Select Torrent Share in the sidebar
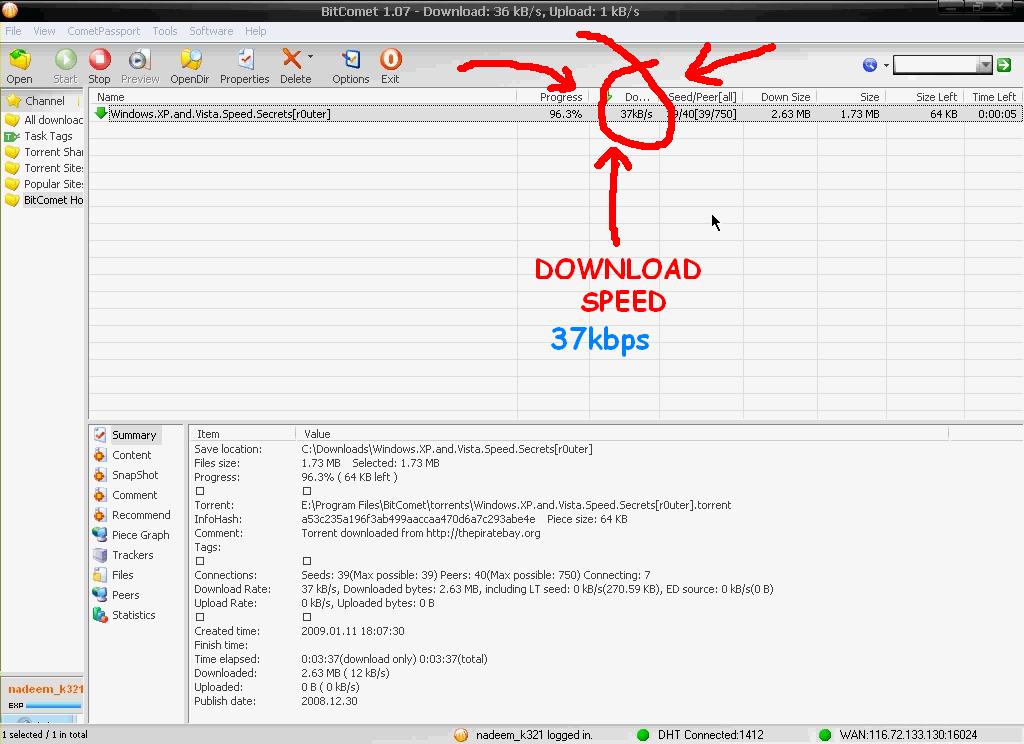 (52, 152)
